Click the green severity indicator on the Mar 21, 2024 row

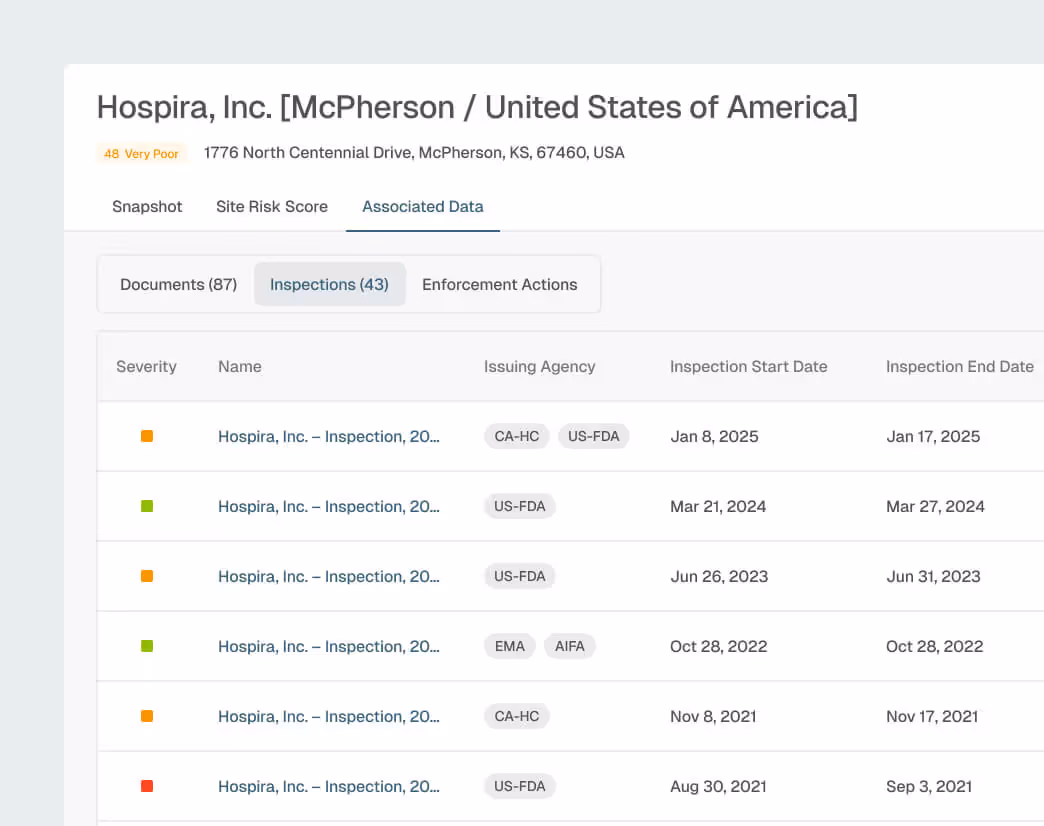[x=145, y=506]
